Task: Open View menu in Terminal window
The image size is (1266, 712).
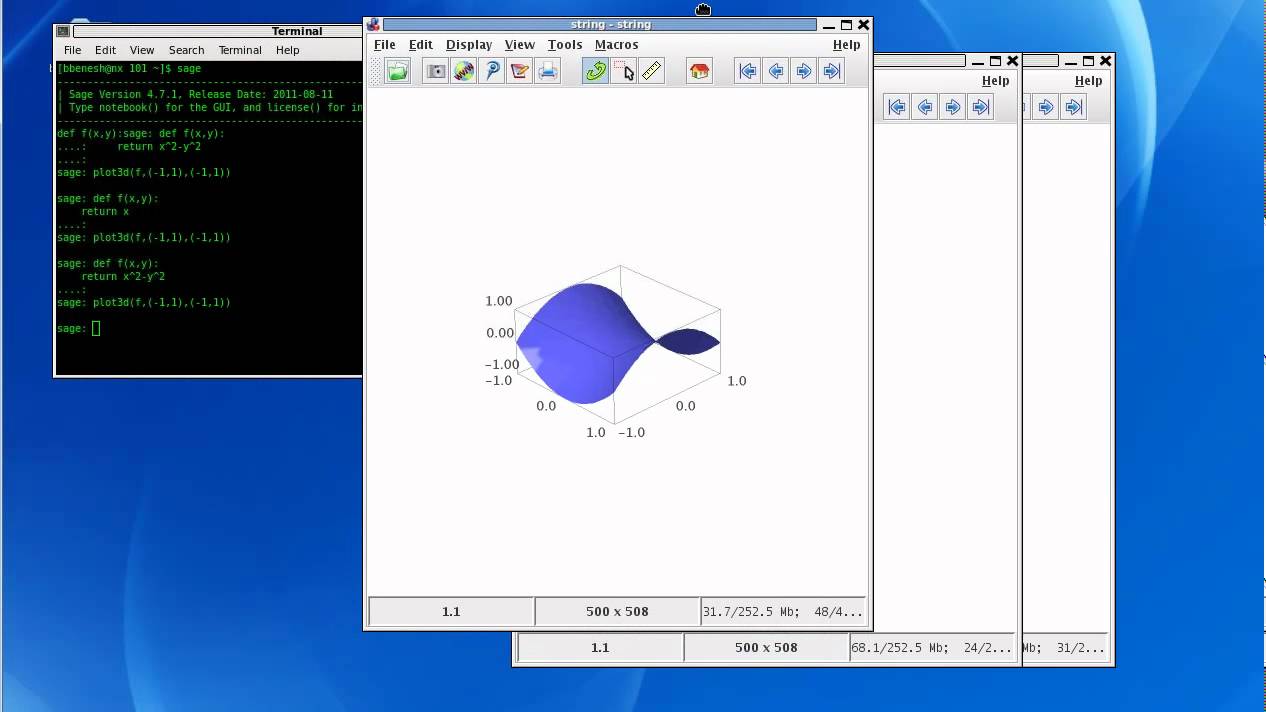Action: [x=142, y=50]
